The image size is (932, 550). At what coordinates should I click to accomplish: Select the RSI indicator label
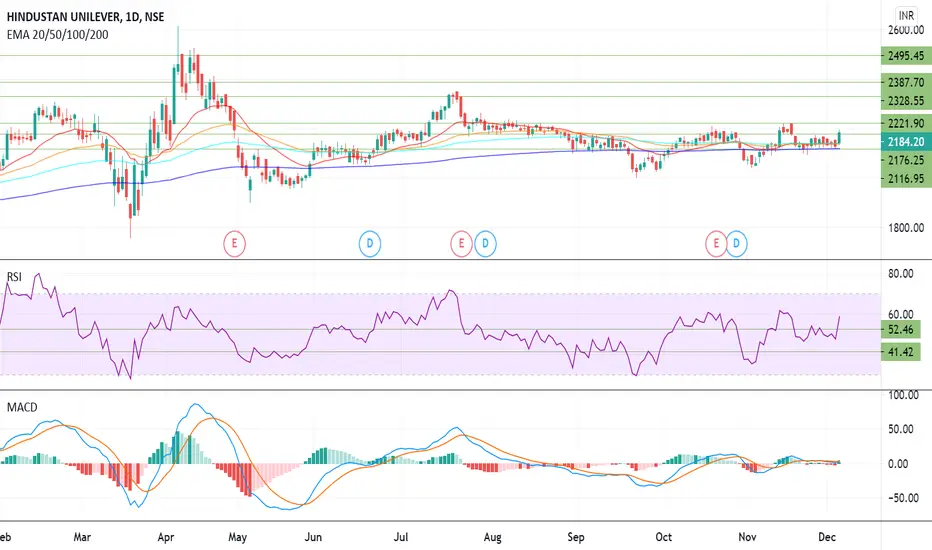(x=14, y=276)
